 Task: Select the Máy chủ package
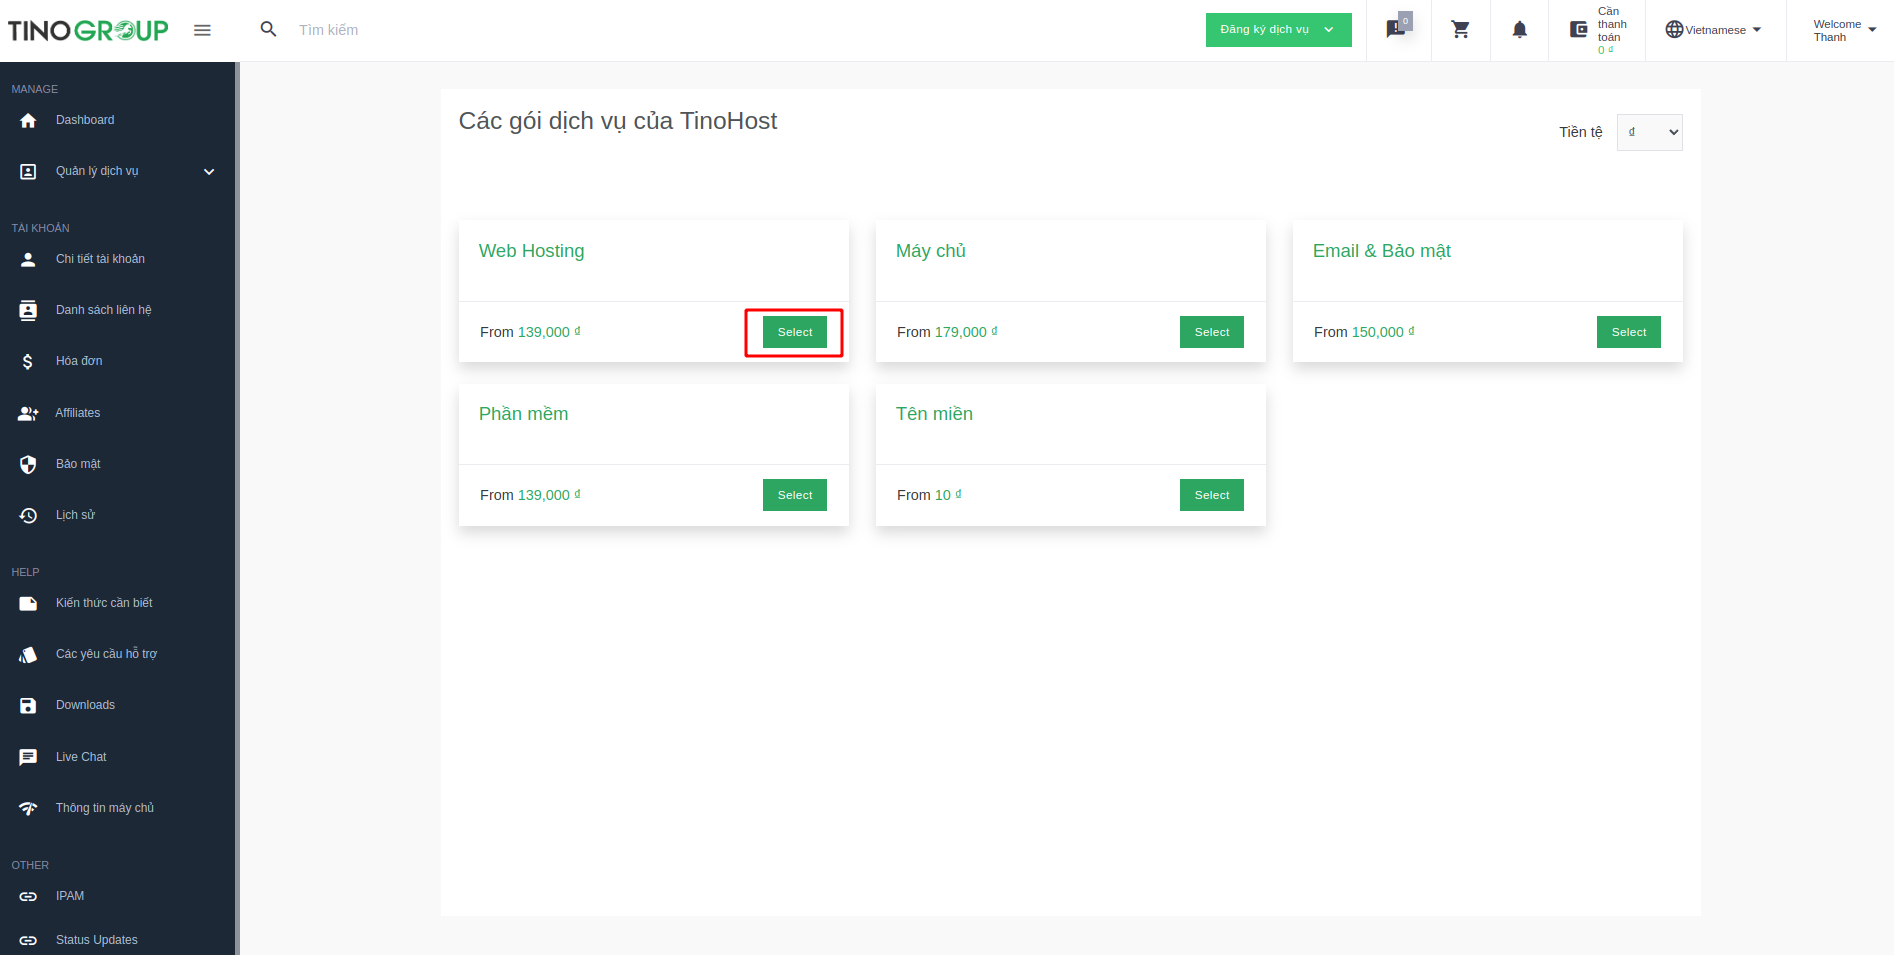click(x=1212, y=332)
